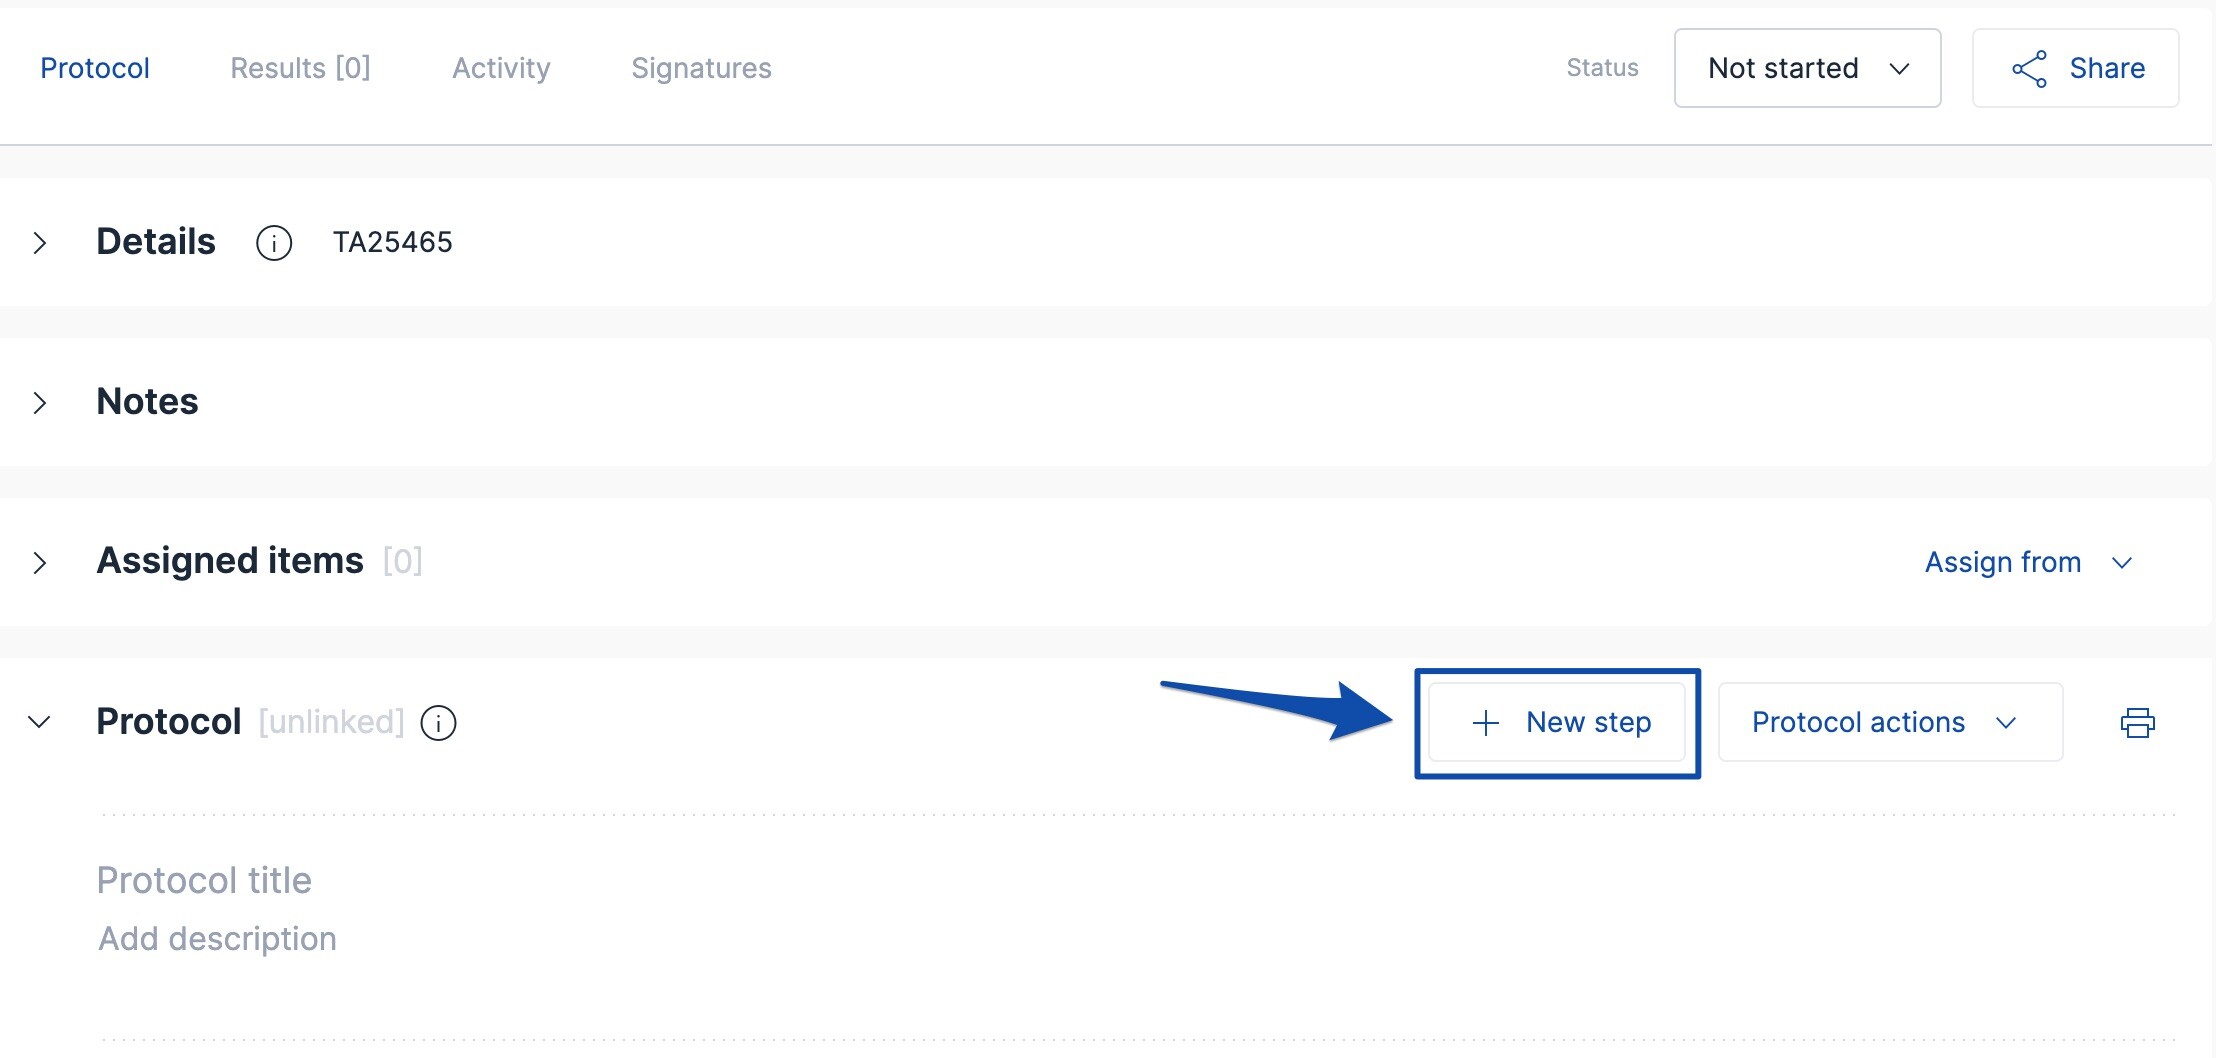2216x1058 pixels.
Task: Expand the Details section
Action: click(41, 242)
